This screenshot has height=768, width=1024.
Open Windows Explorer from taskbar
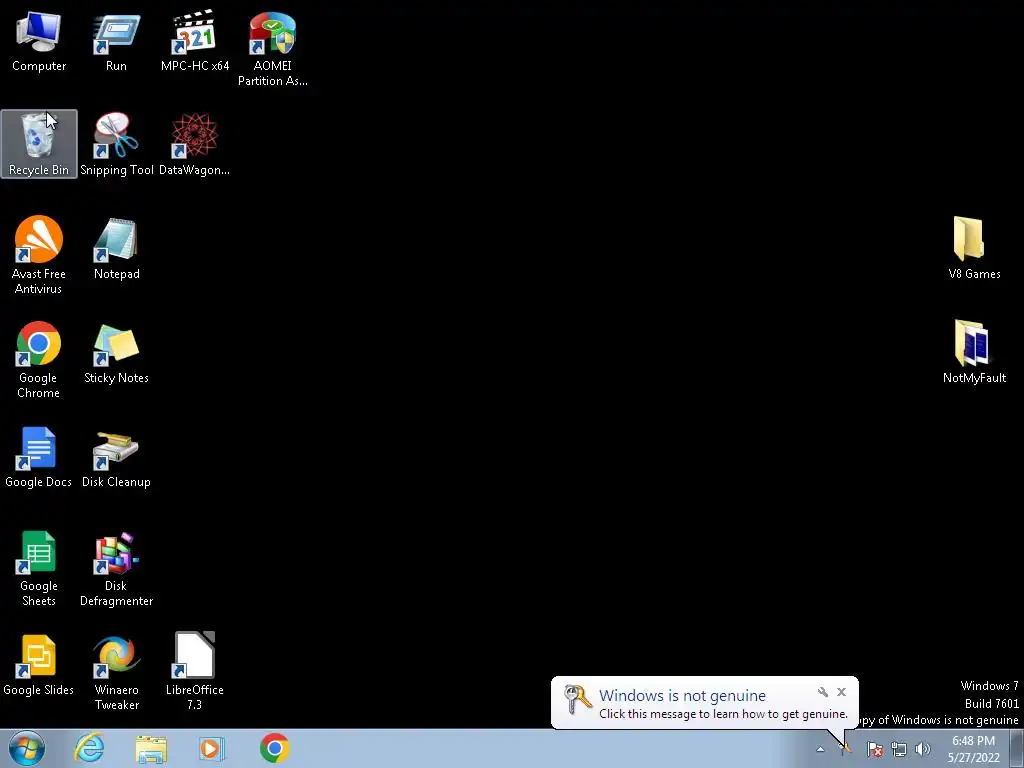(151, 748)
